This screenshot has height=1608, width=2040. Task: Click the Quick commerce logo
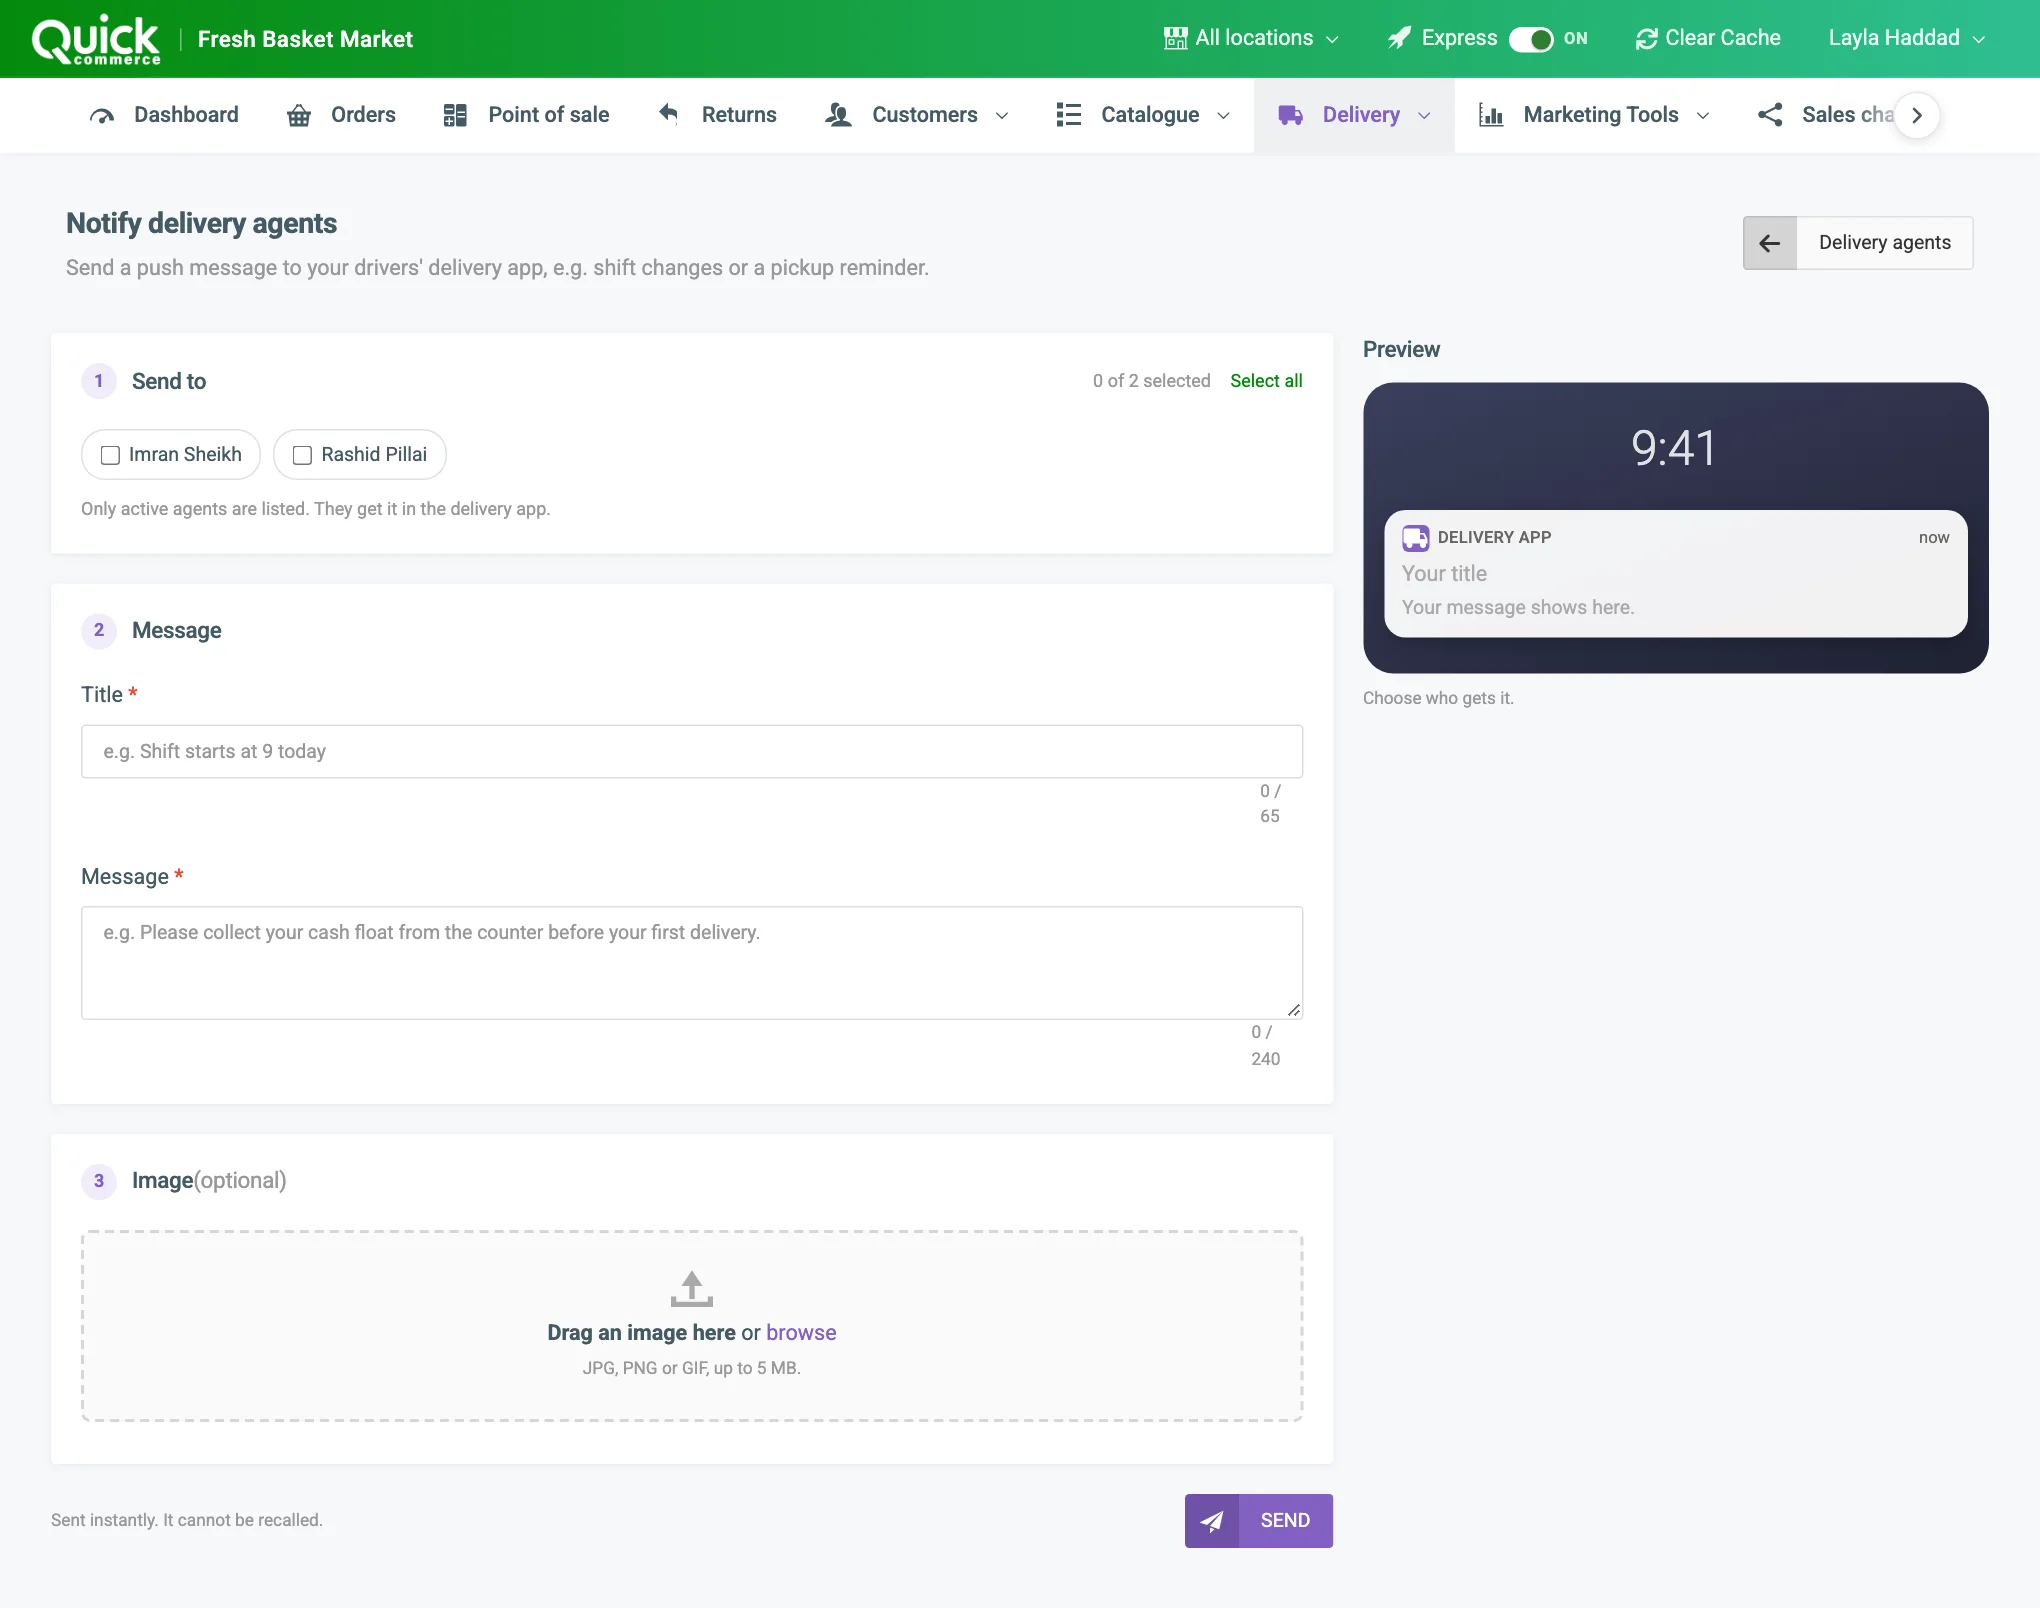click(96, 40)
